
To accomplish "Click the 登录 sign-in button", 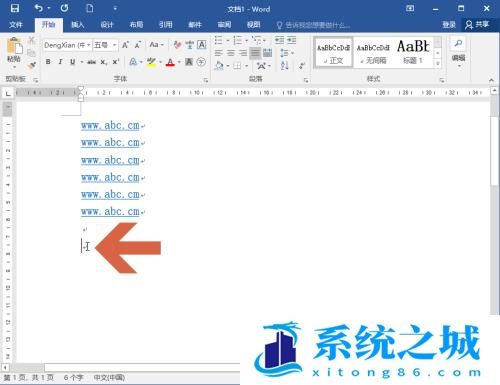I will [x=449, y=25].
